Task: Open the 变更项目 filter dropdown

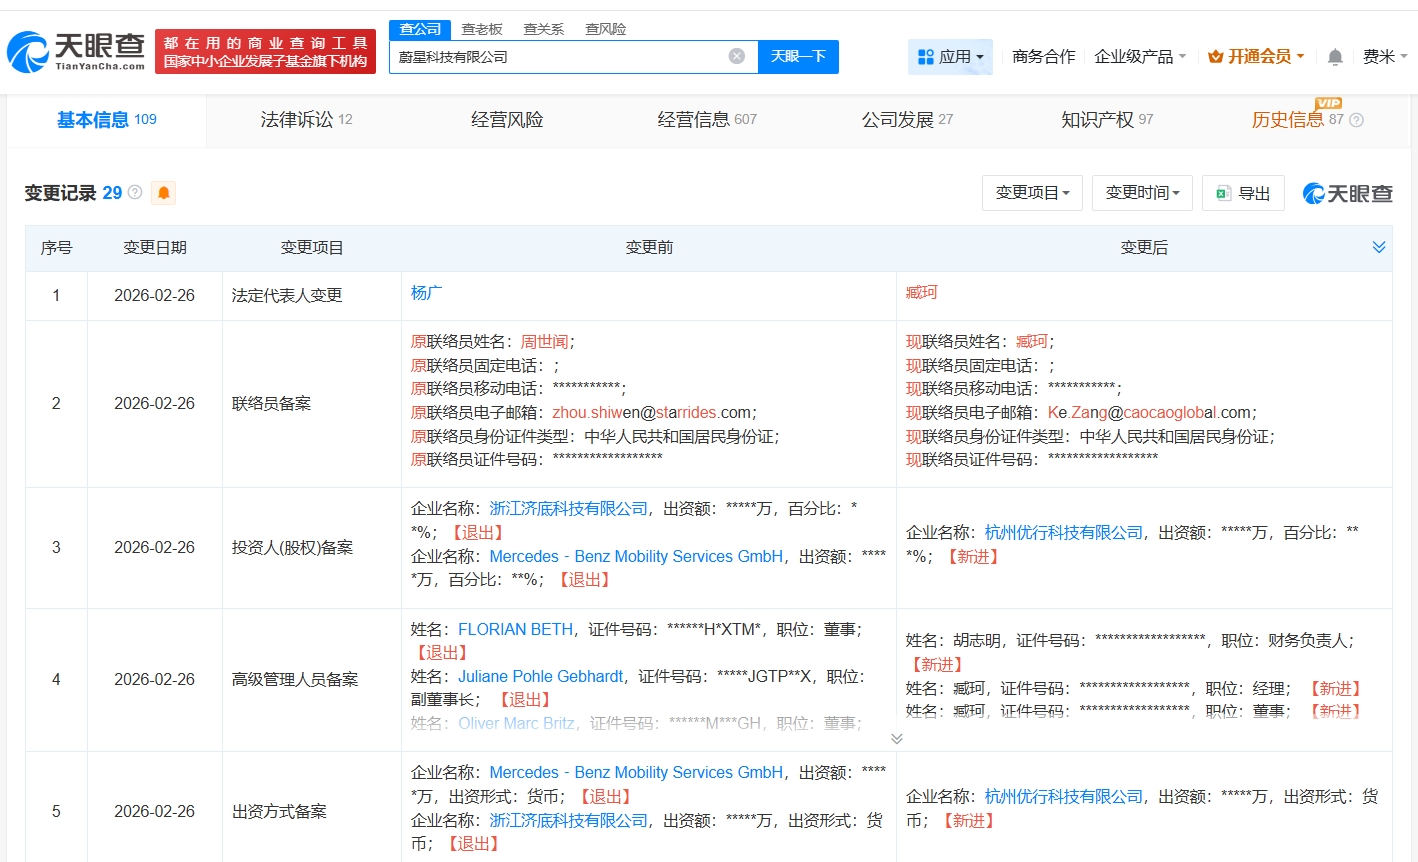Action: tap(1032, 193)
